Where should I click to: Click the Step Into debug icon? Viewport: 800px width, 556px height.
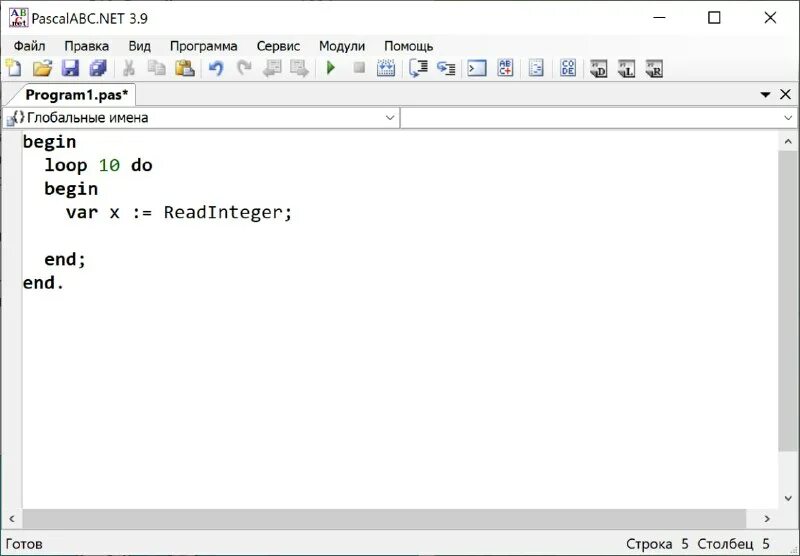click(446, 68)
